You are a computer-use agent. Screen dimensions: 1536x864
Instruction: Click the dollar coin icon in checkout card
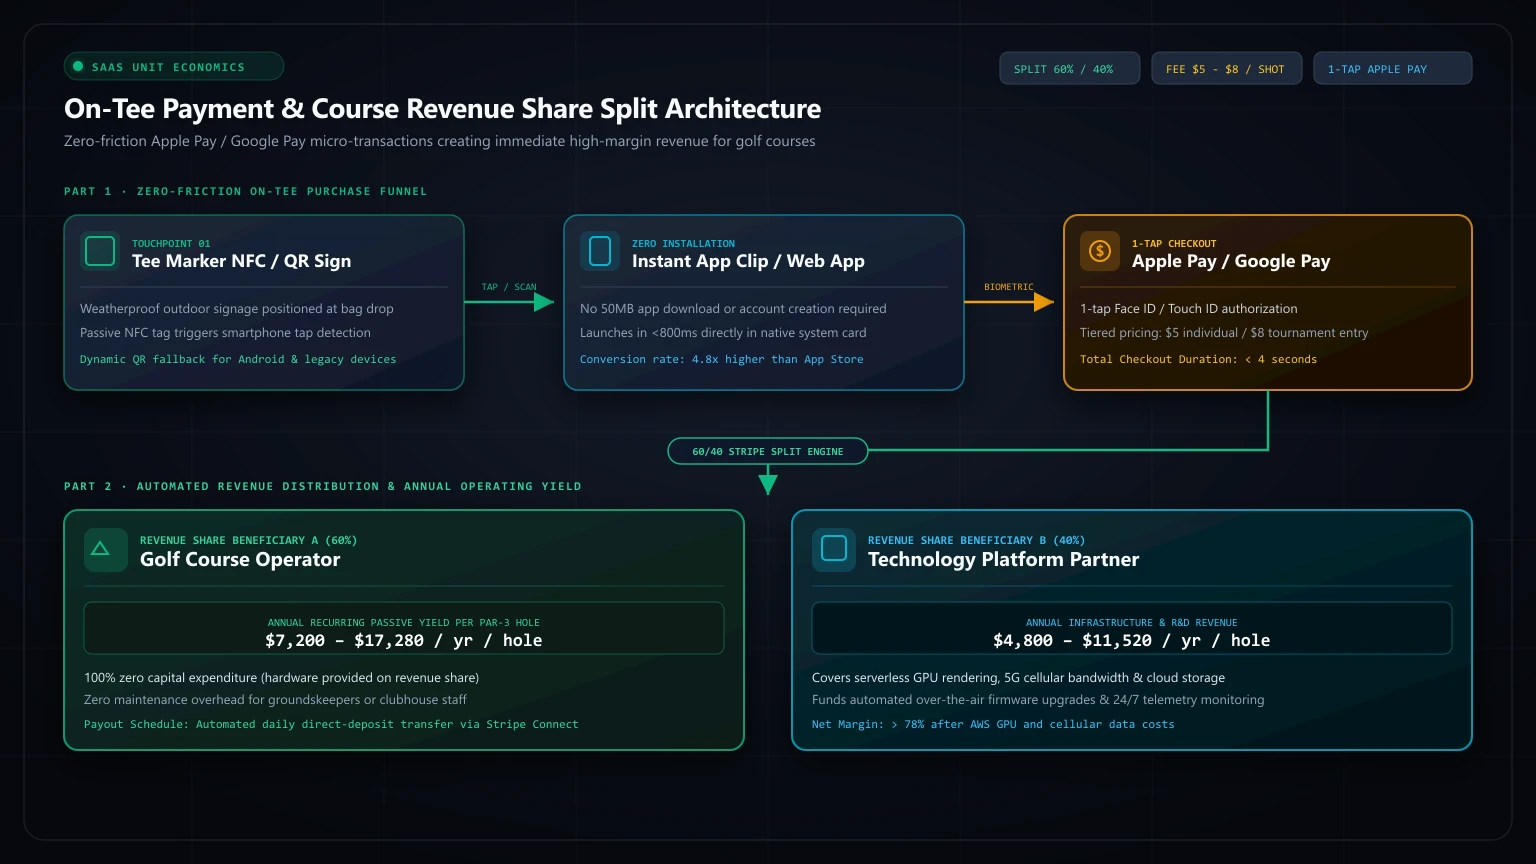(x=1100, y=251)
